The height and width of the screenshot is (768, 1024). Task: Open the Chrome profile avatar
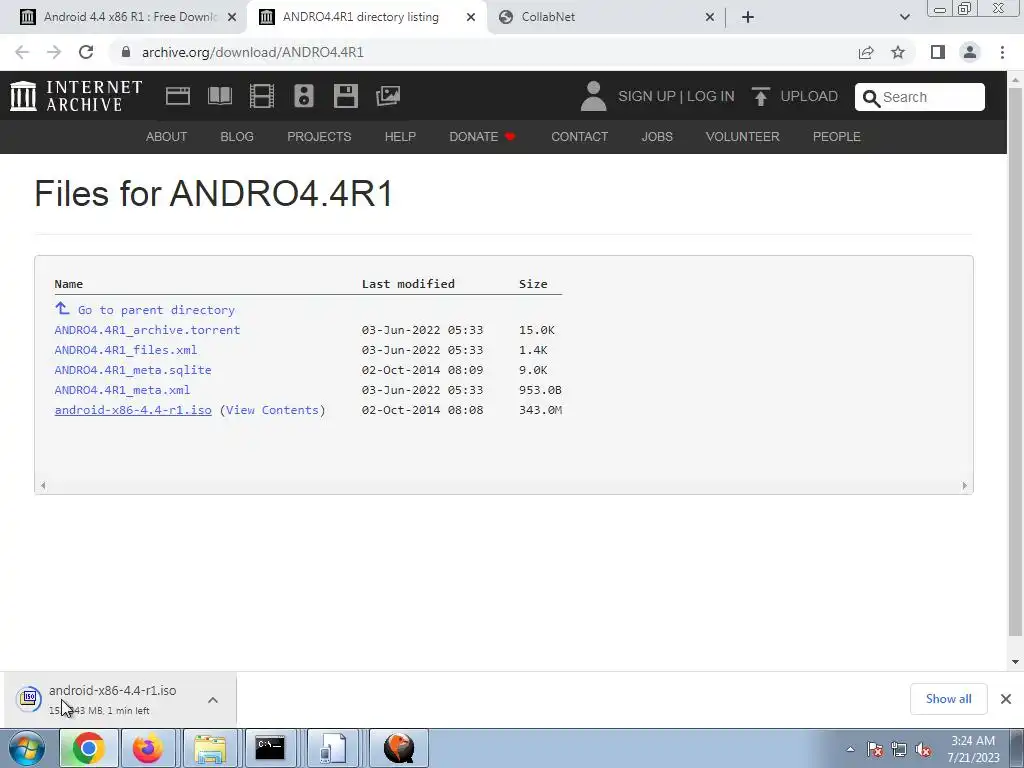pos(970,52)
